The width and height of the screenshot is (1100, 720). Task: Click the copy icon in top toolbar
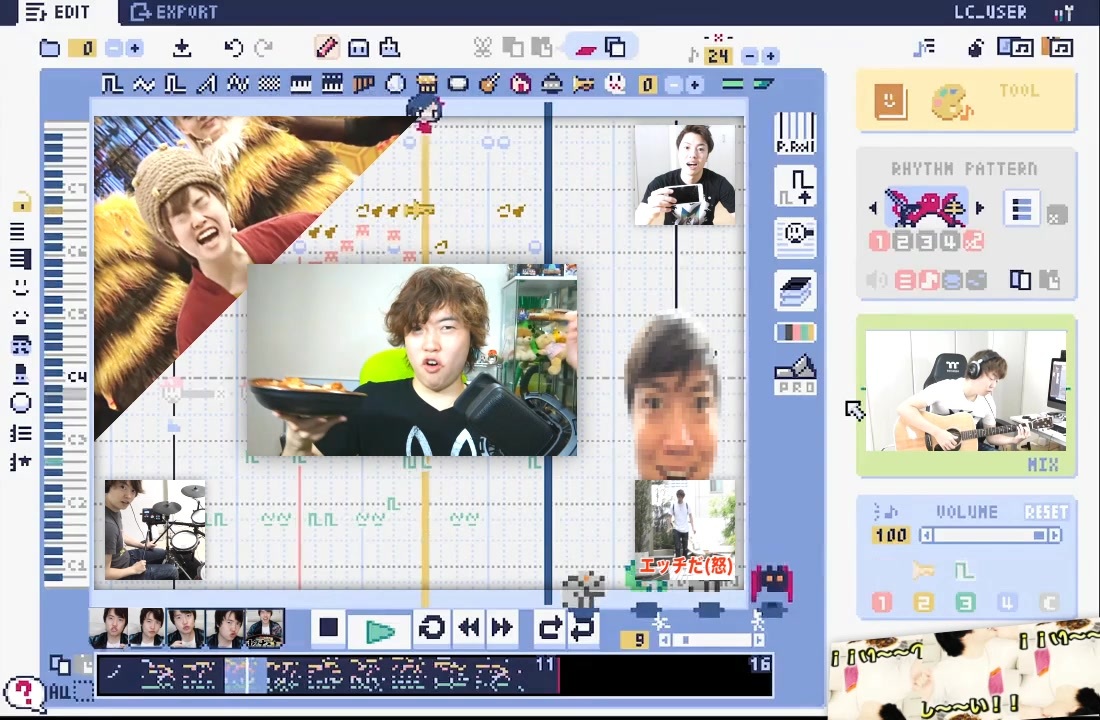[514, 48]
